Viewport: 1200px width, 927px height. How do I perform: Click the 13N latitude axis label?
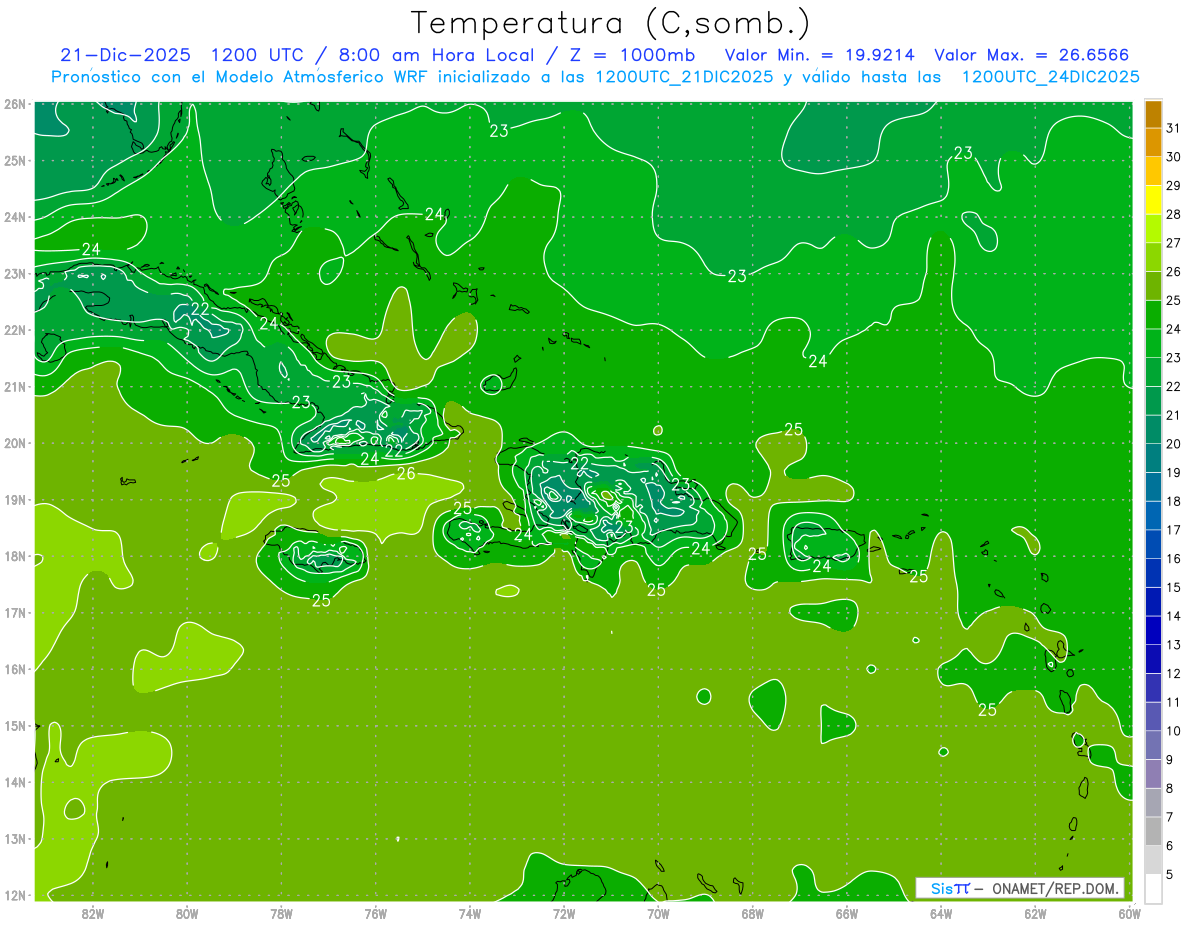(x=15, y=838)
